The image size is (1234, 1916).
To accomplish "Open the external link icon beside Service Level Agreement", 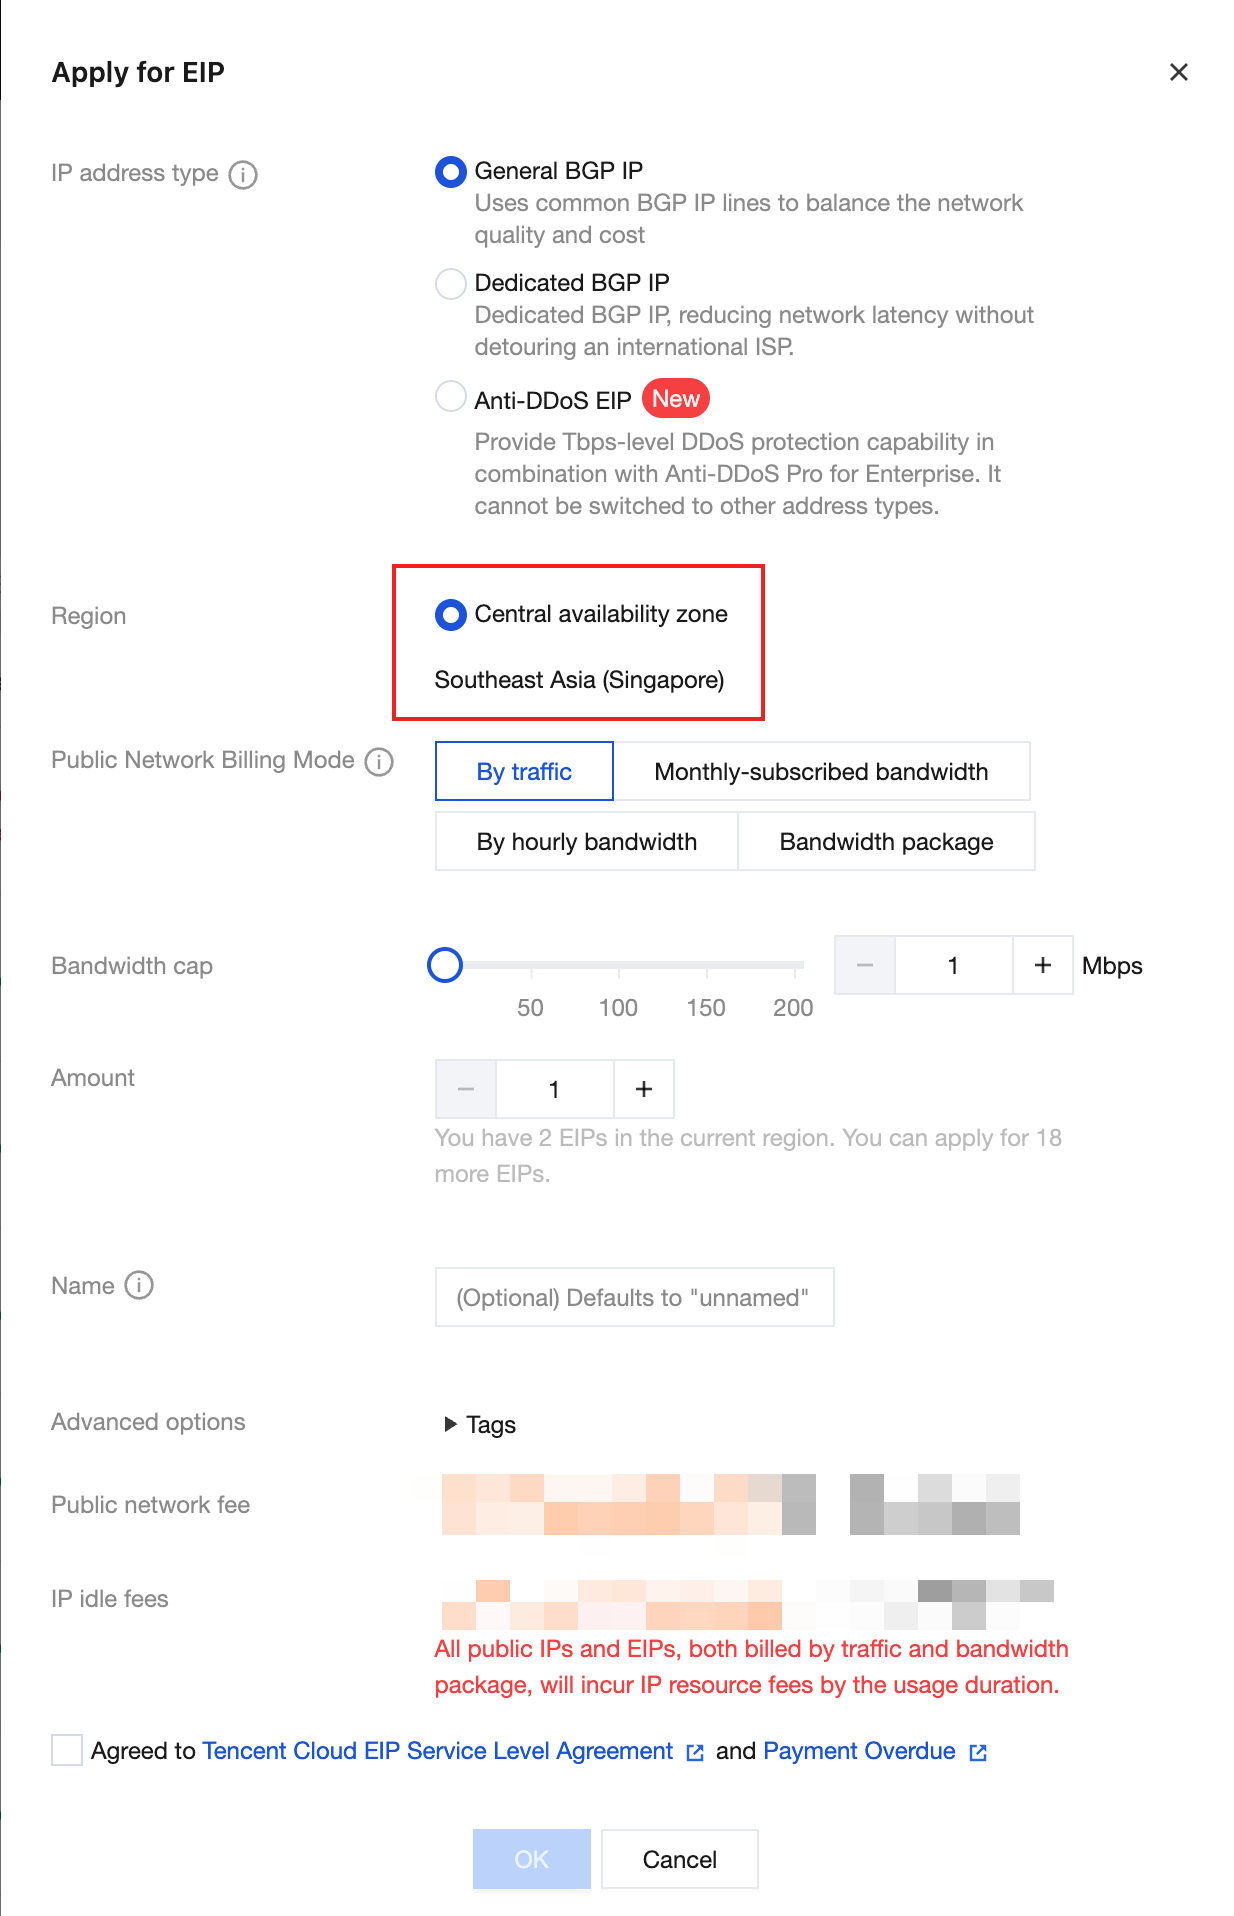I will pyautogui.click(x=695, y=1752).
